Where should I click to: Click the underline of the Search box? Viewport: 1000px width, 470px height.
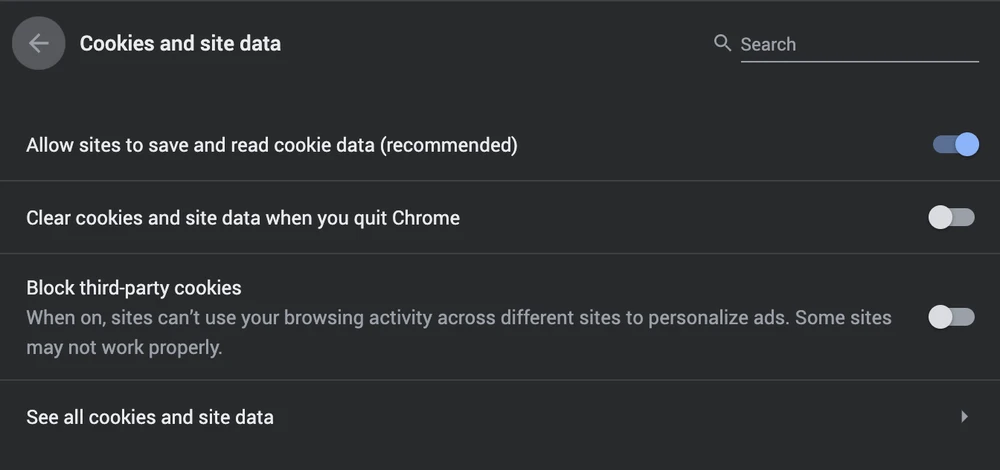point(859,62)
